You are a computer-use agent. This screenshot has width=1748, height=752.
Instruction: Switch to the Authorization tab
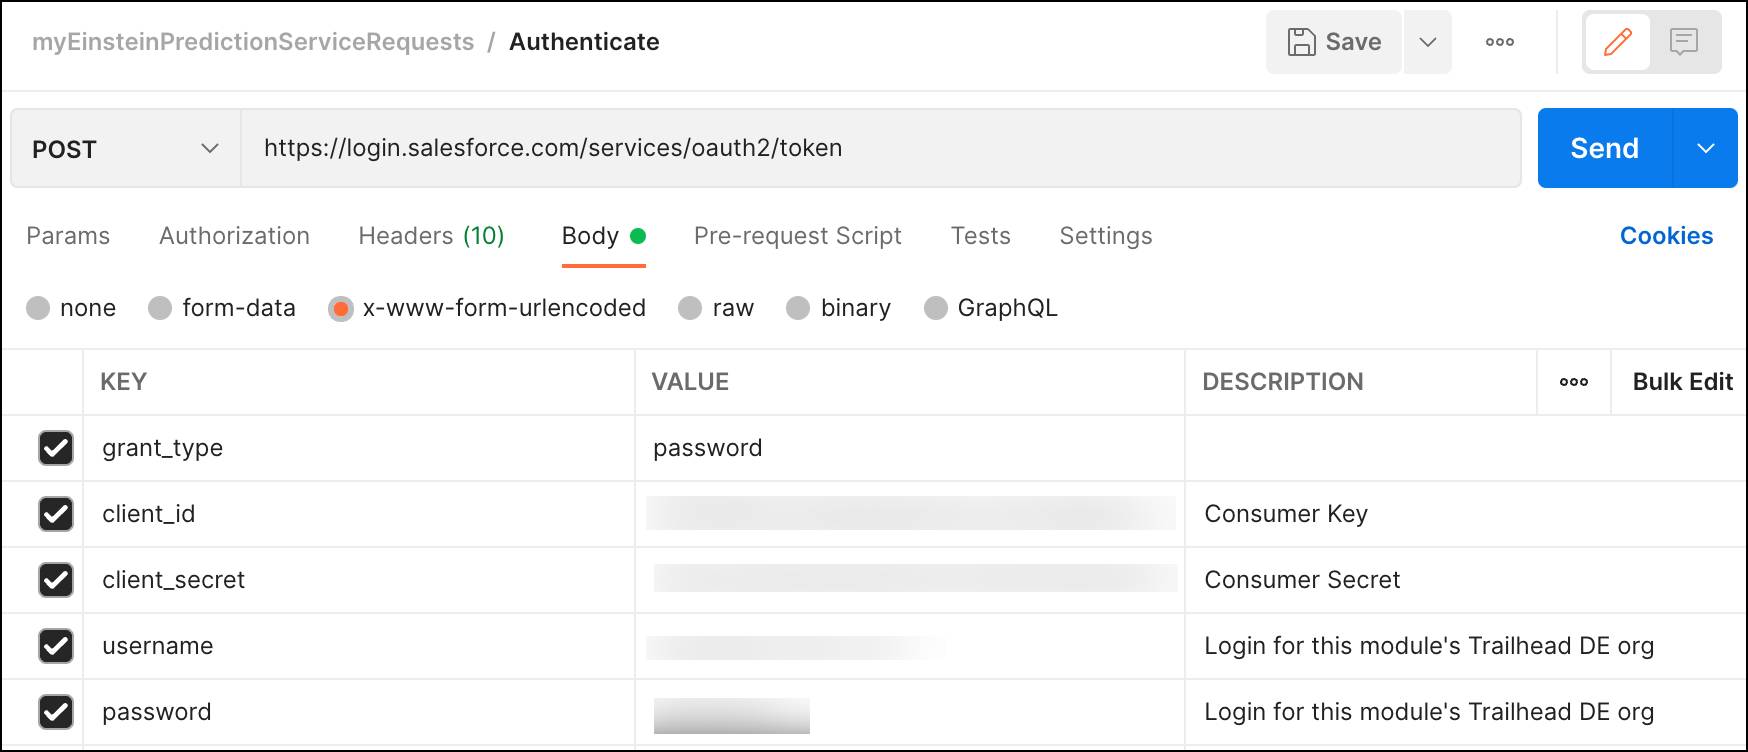(234, 236)
